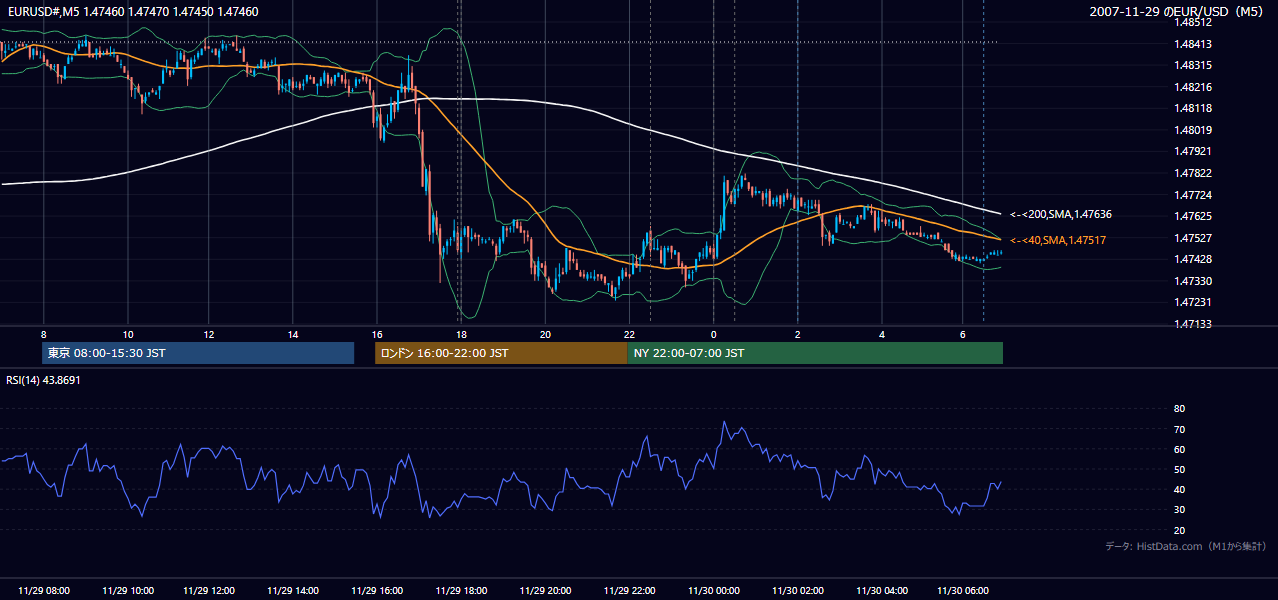The width and height of the screenshot is (1278, 600).
Task: Click RSI axis level 60
Action: [1180, 449]
